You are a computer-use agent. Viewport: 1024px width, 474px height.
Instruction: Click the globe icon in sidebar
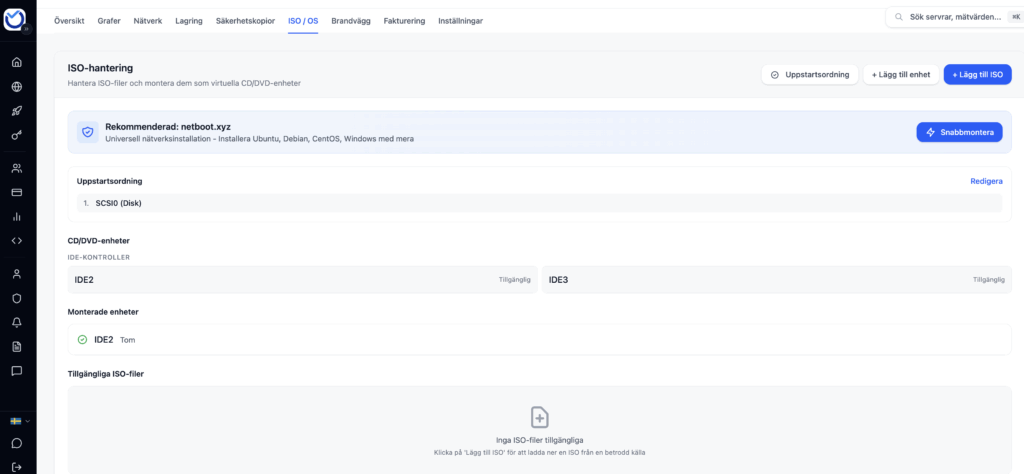click(x=17, y=87)
